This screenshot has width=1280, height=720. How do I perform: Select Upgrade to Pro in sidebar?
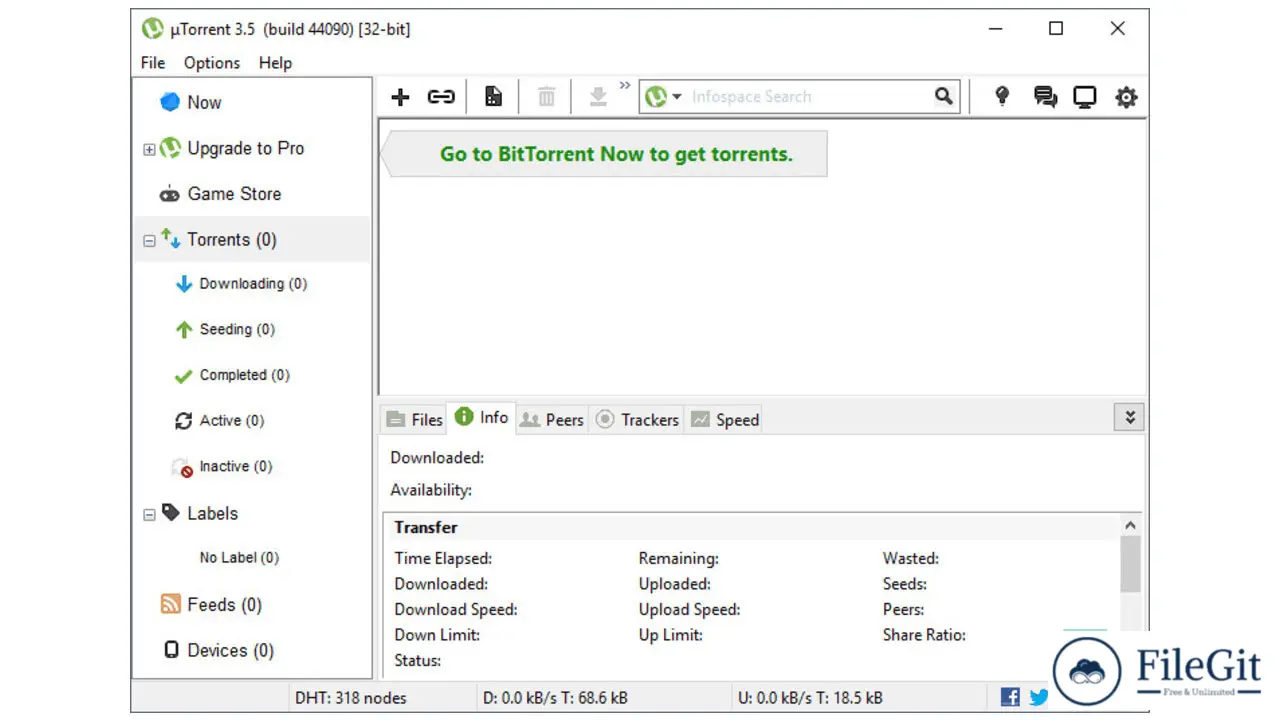(x=245, y=148)
